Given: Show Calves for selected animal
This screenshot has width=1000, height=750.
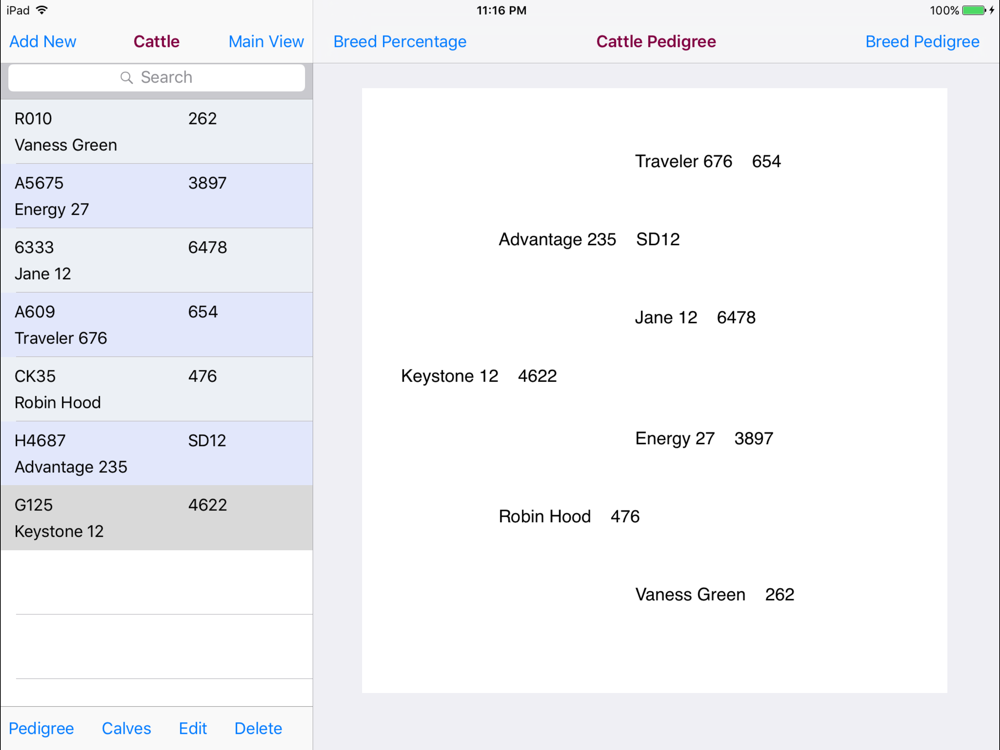Looking at the screenshot, I should pos(126,728).
